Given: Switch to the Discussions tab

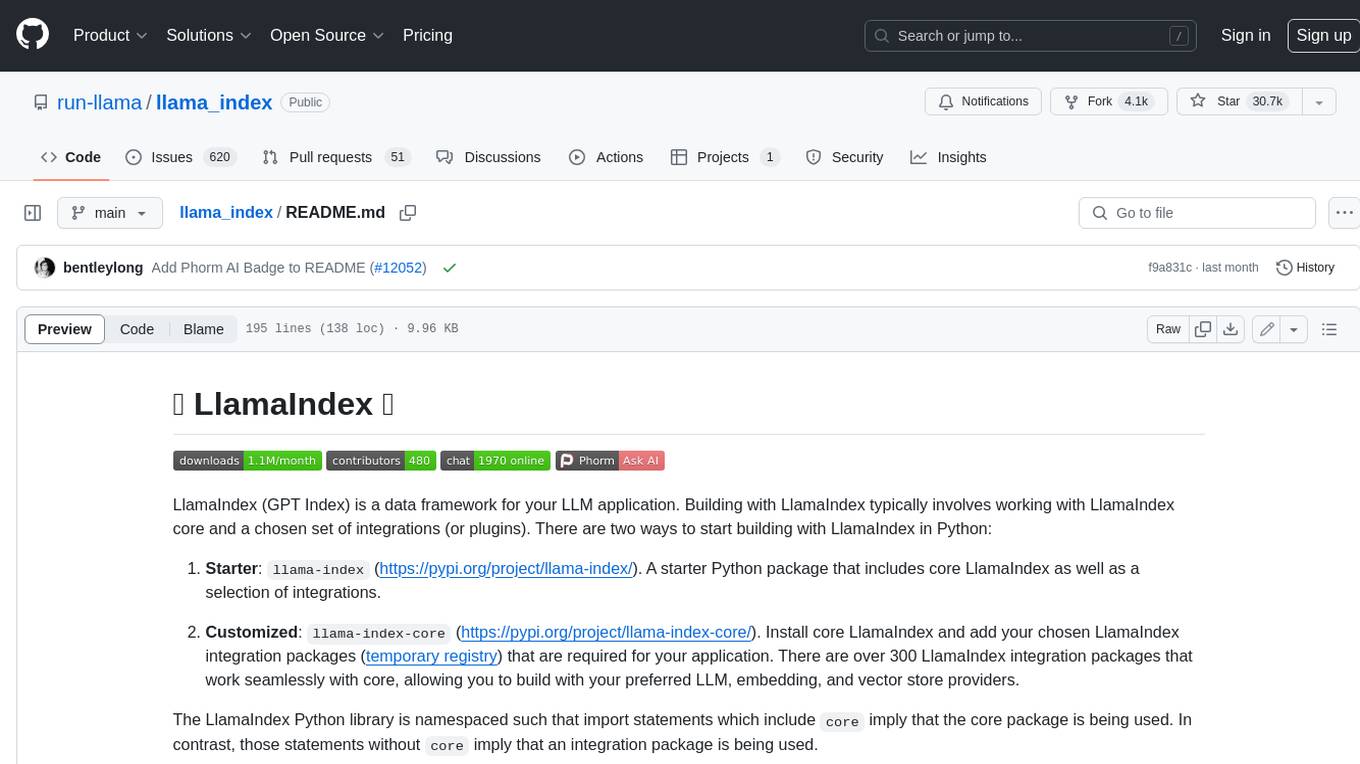Looking at the screenshot, I should pyautogui.click(x=489, y=157).
